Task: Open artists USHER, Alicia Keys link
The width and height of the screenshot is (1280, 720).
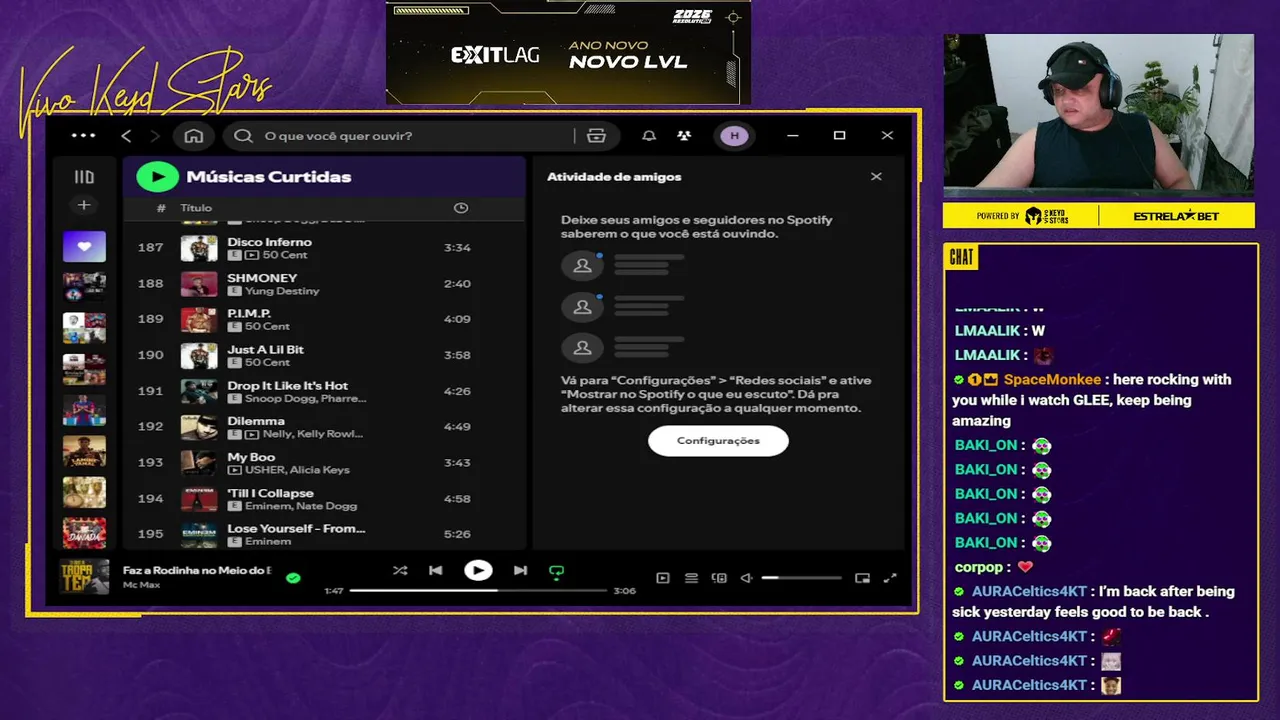Action: coord(296,470)
